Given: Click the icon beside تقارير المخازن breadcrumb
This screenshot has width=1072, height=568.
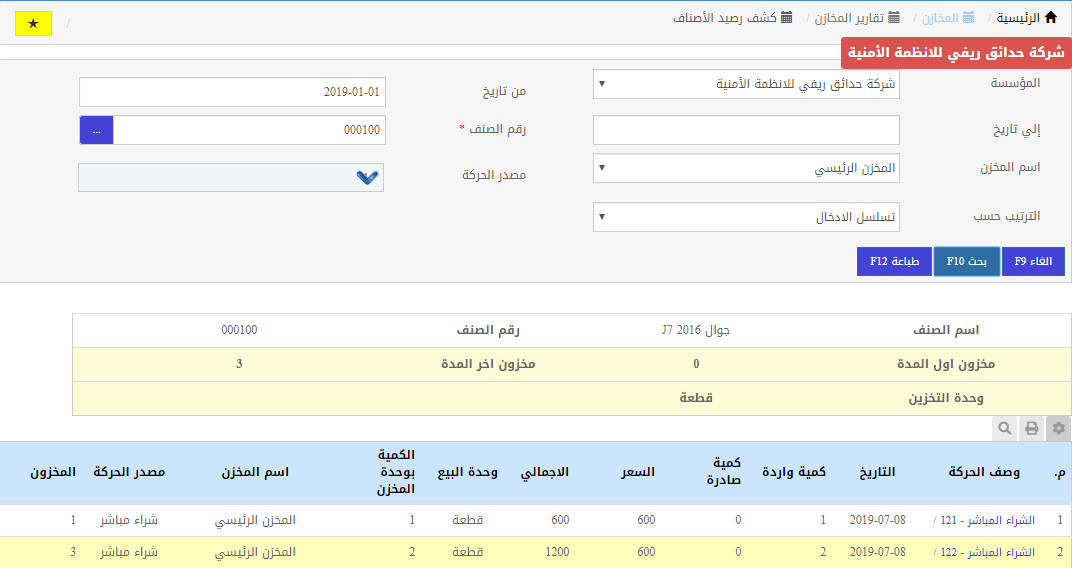Looking at the screenshot, I should pyautogui.click(x=893, y=17).
